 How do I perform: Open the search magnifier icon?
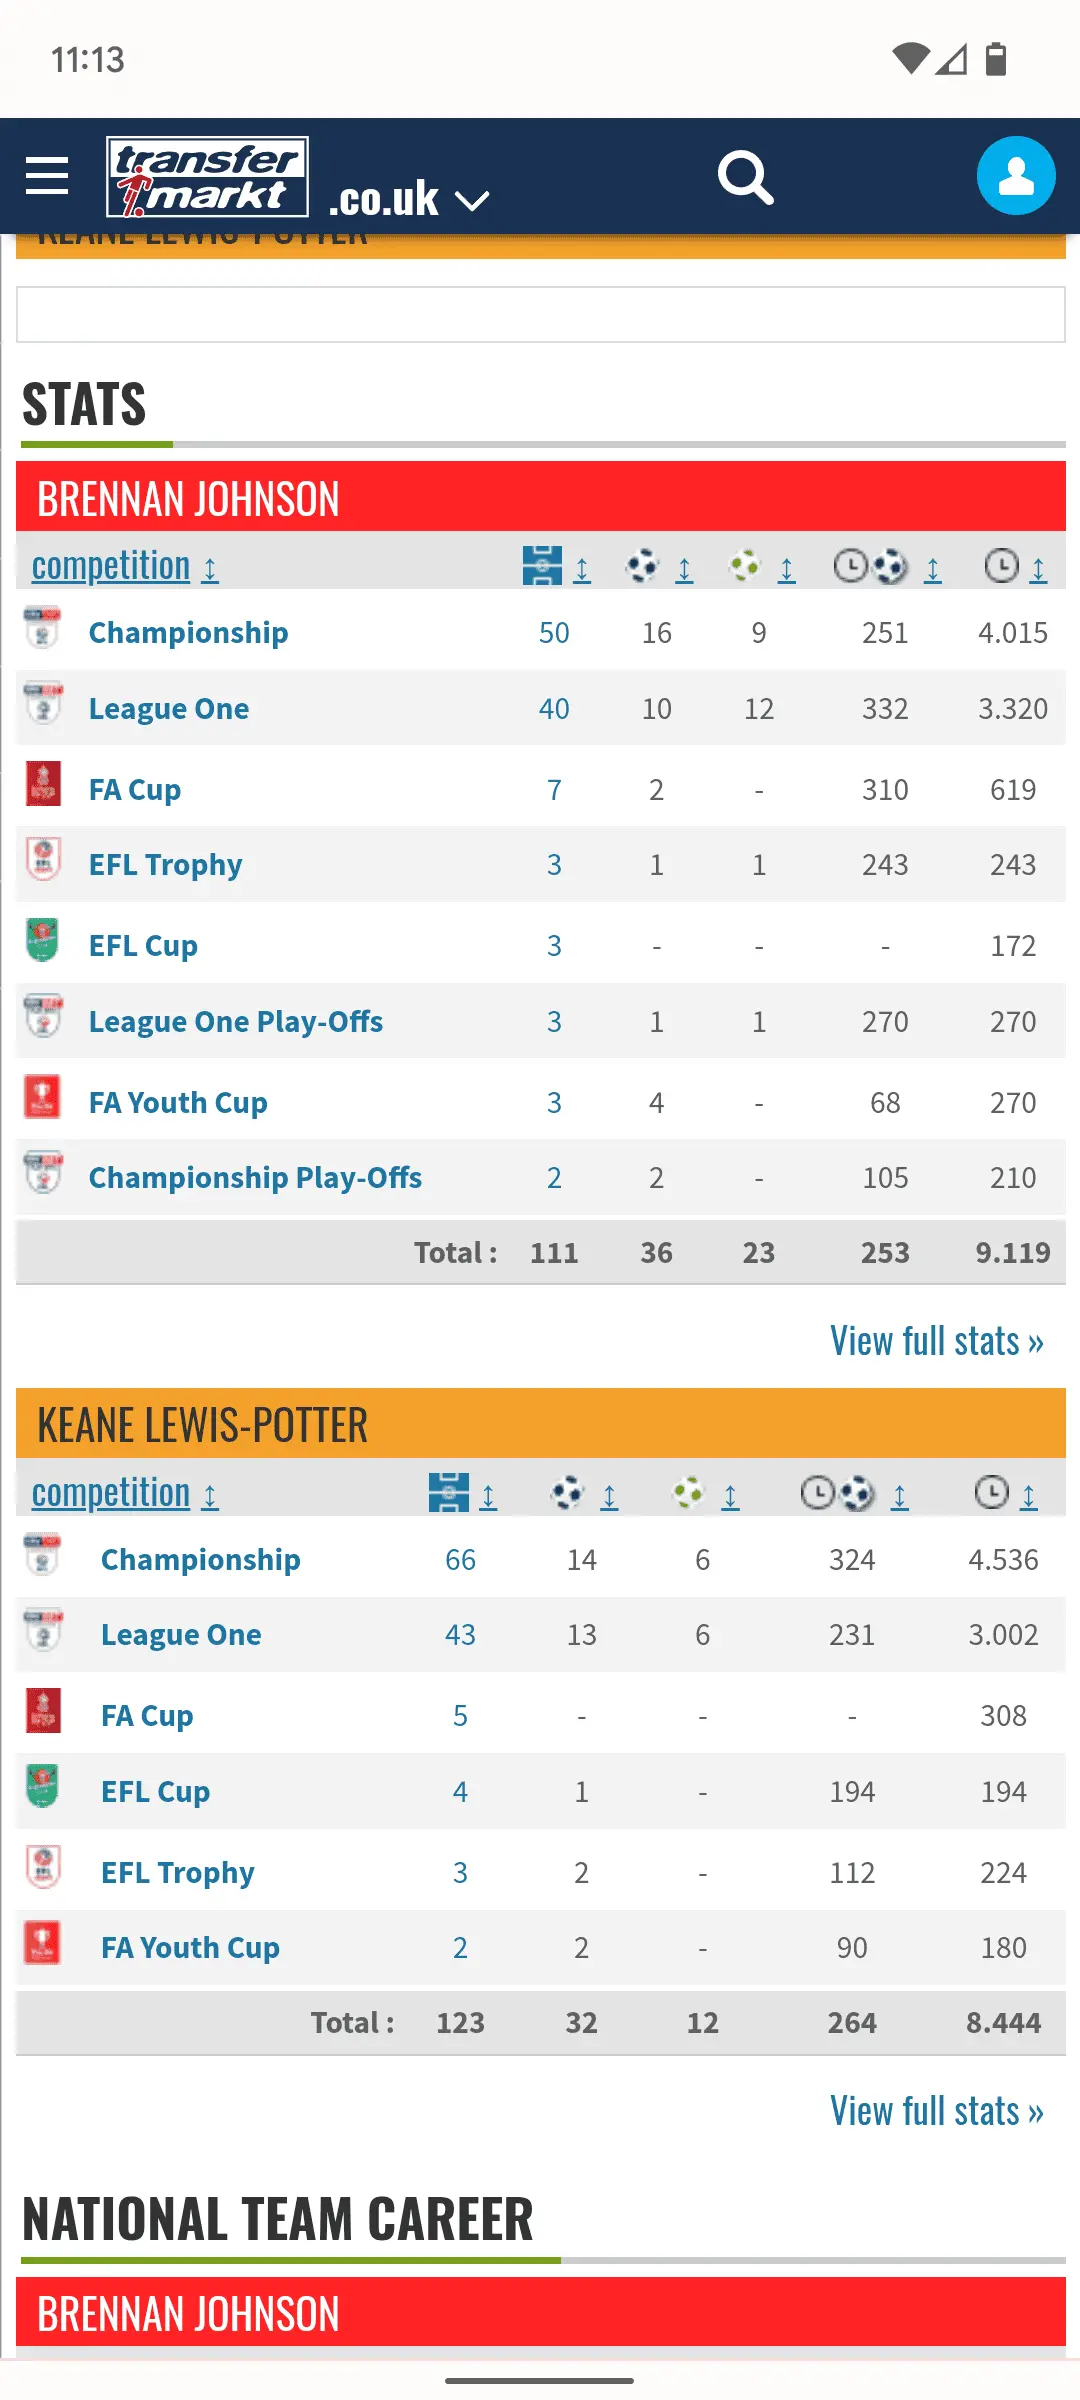(x=745, y=178)
